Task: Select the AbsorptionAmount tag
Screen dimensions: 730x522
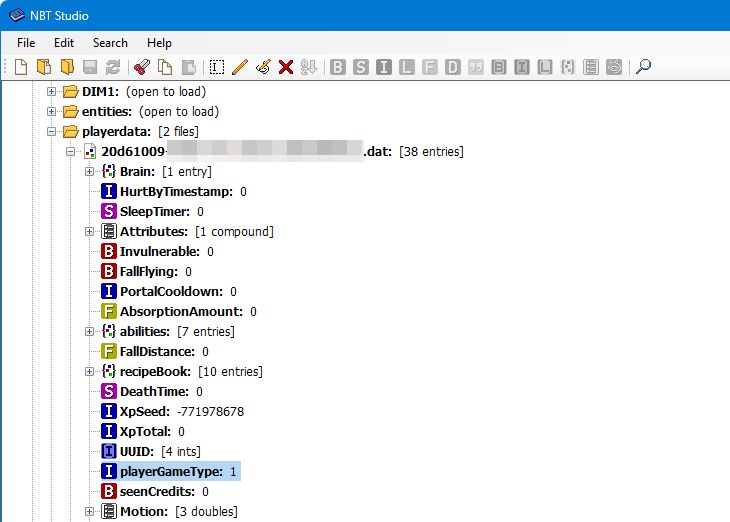Action: click(x=179, y=312)
